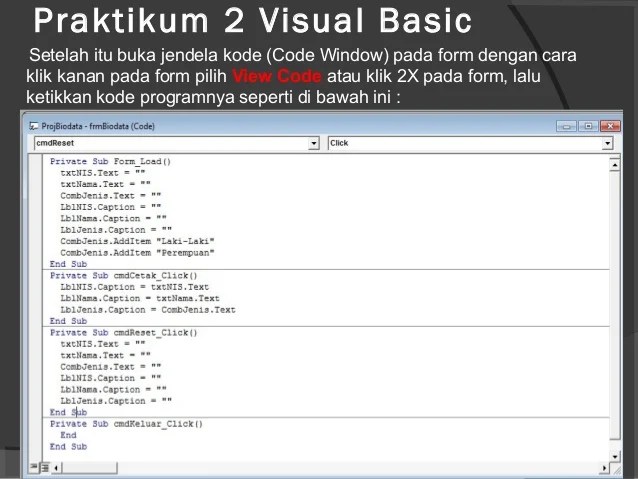Click the line 'CombJenis.AddItem "Laki-Laki"'
Image resolution: width=638 pixels, height=479 pixels.
click(137, 241)
